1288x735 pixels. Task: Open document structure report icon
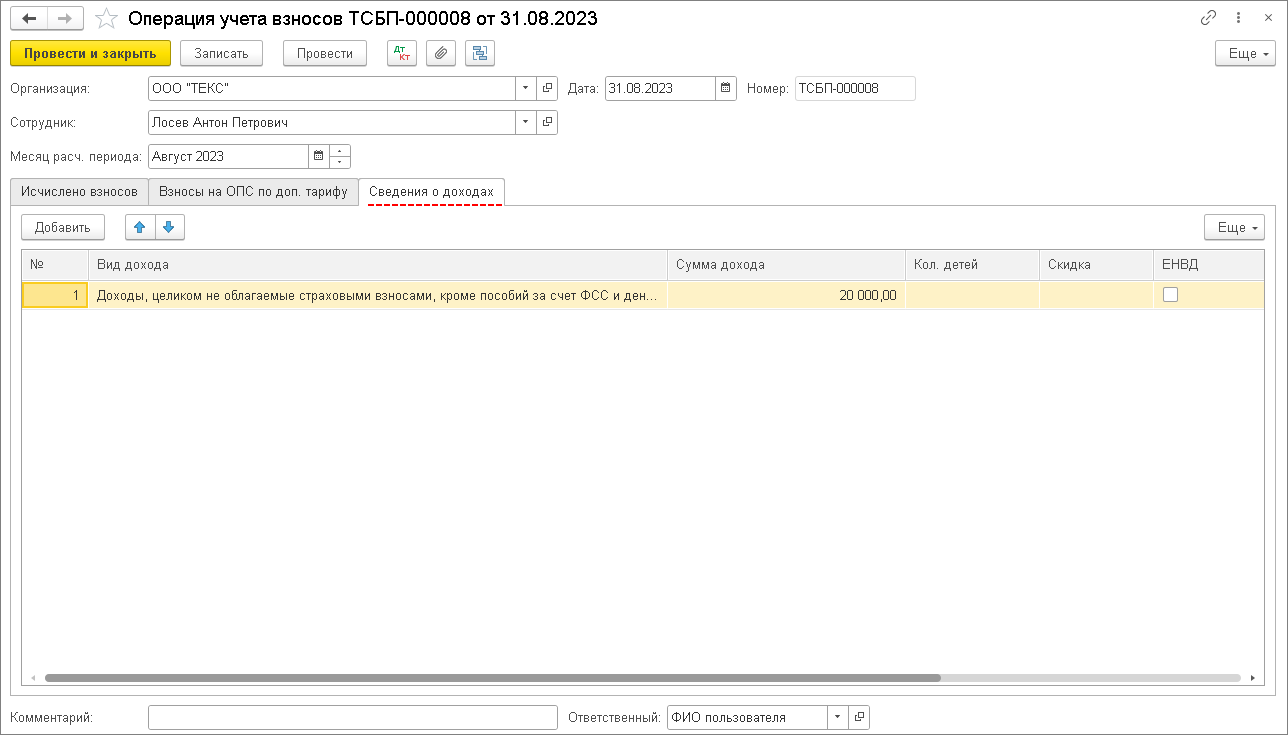click(x=480, y=53)
